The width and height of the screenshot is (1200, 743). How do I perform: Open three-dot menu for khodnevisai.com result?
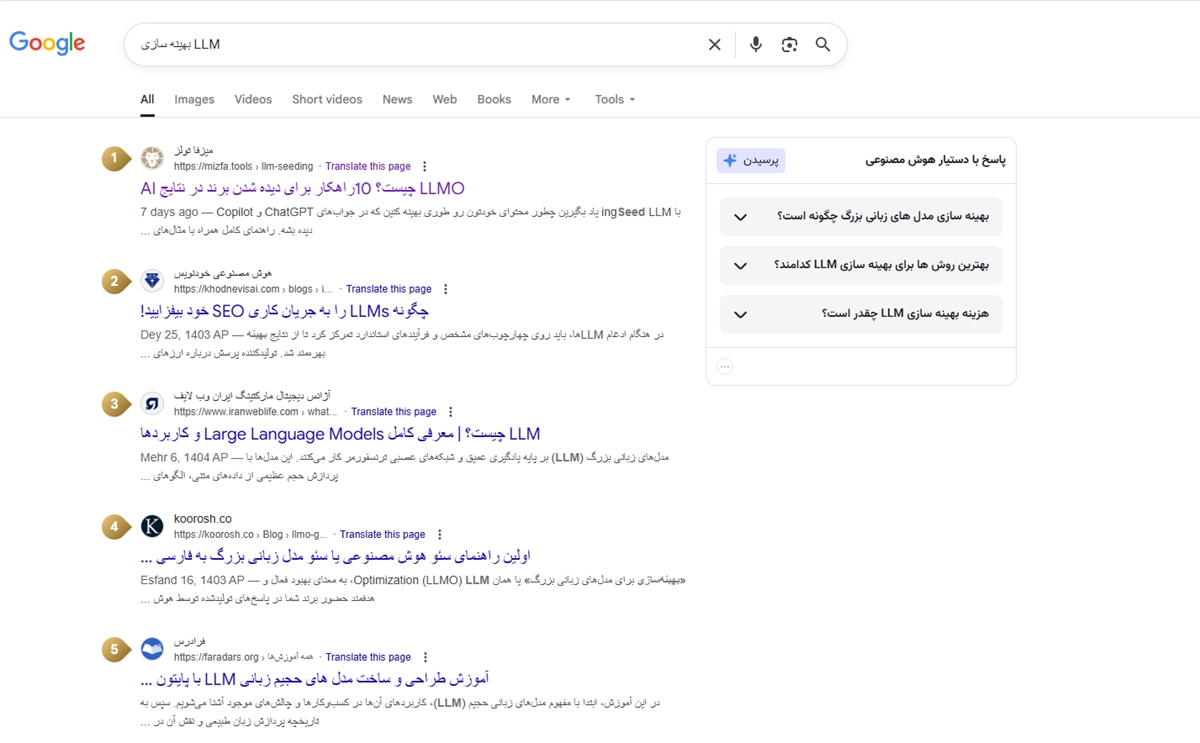(x=446, y=289)
